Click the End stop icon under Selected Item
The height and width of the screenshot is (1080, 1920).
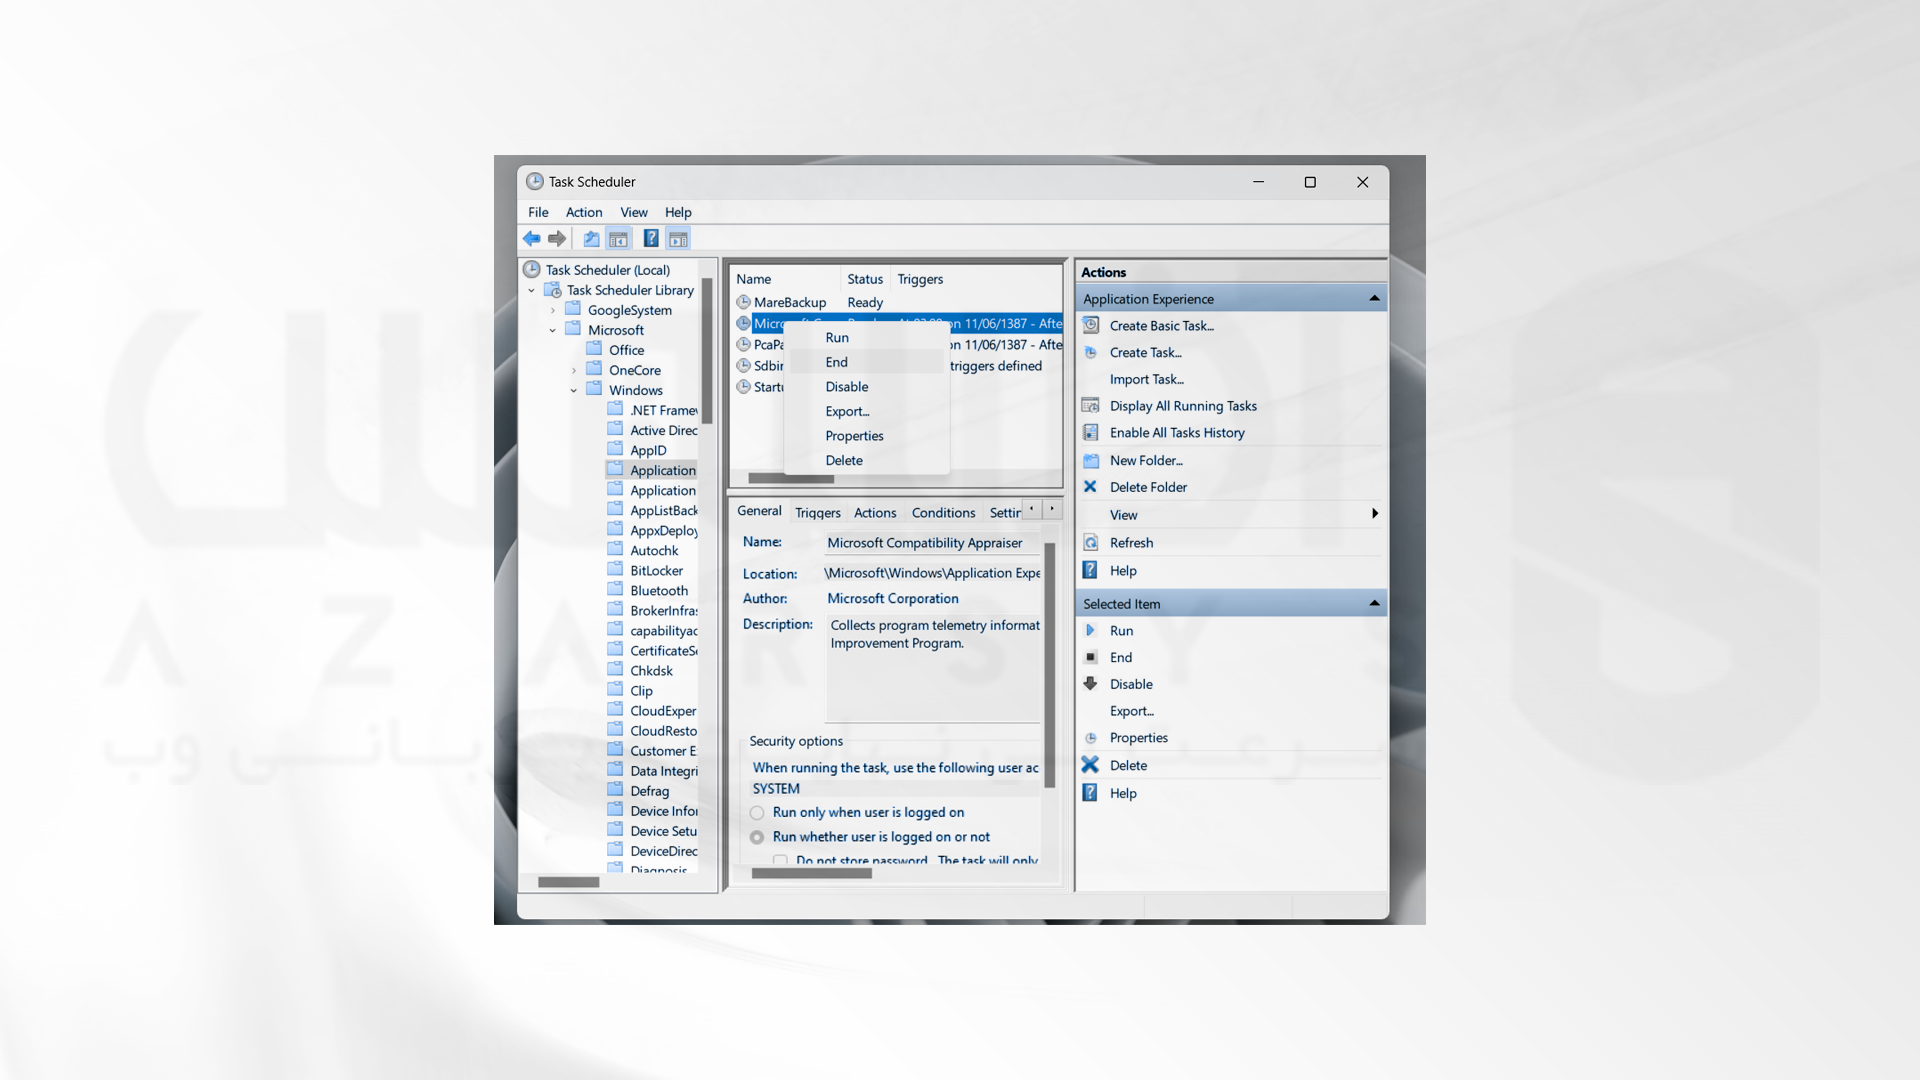1091,657
